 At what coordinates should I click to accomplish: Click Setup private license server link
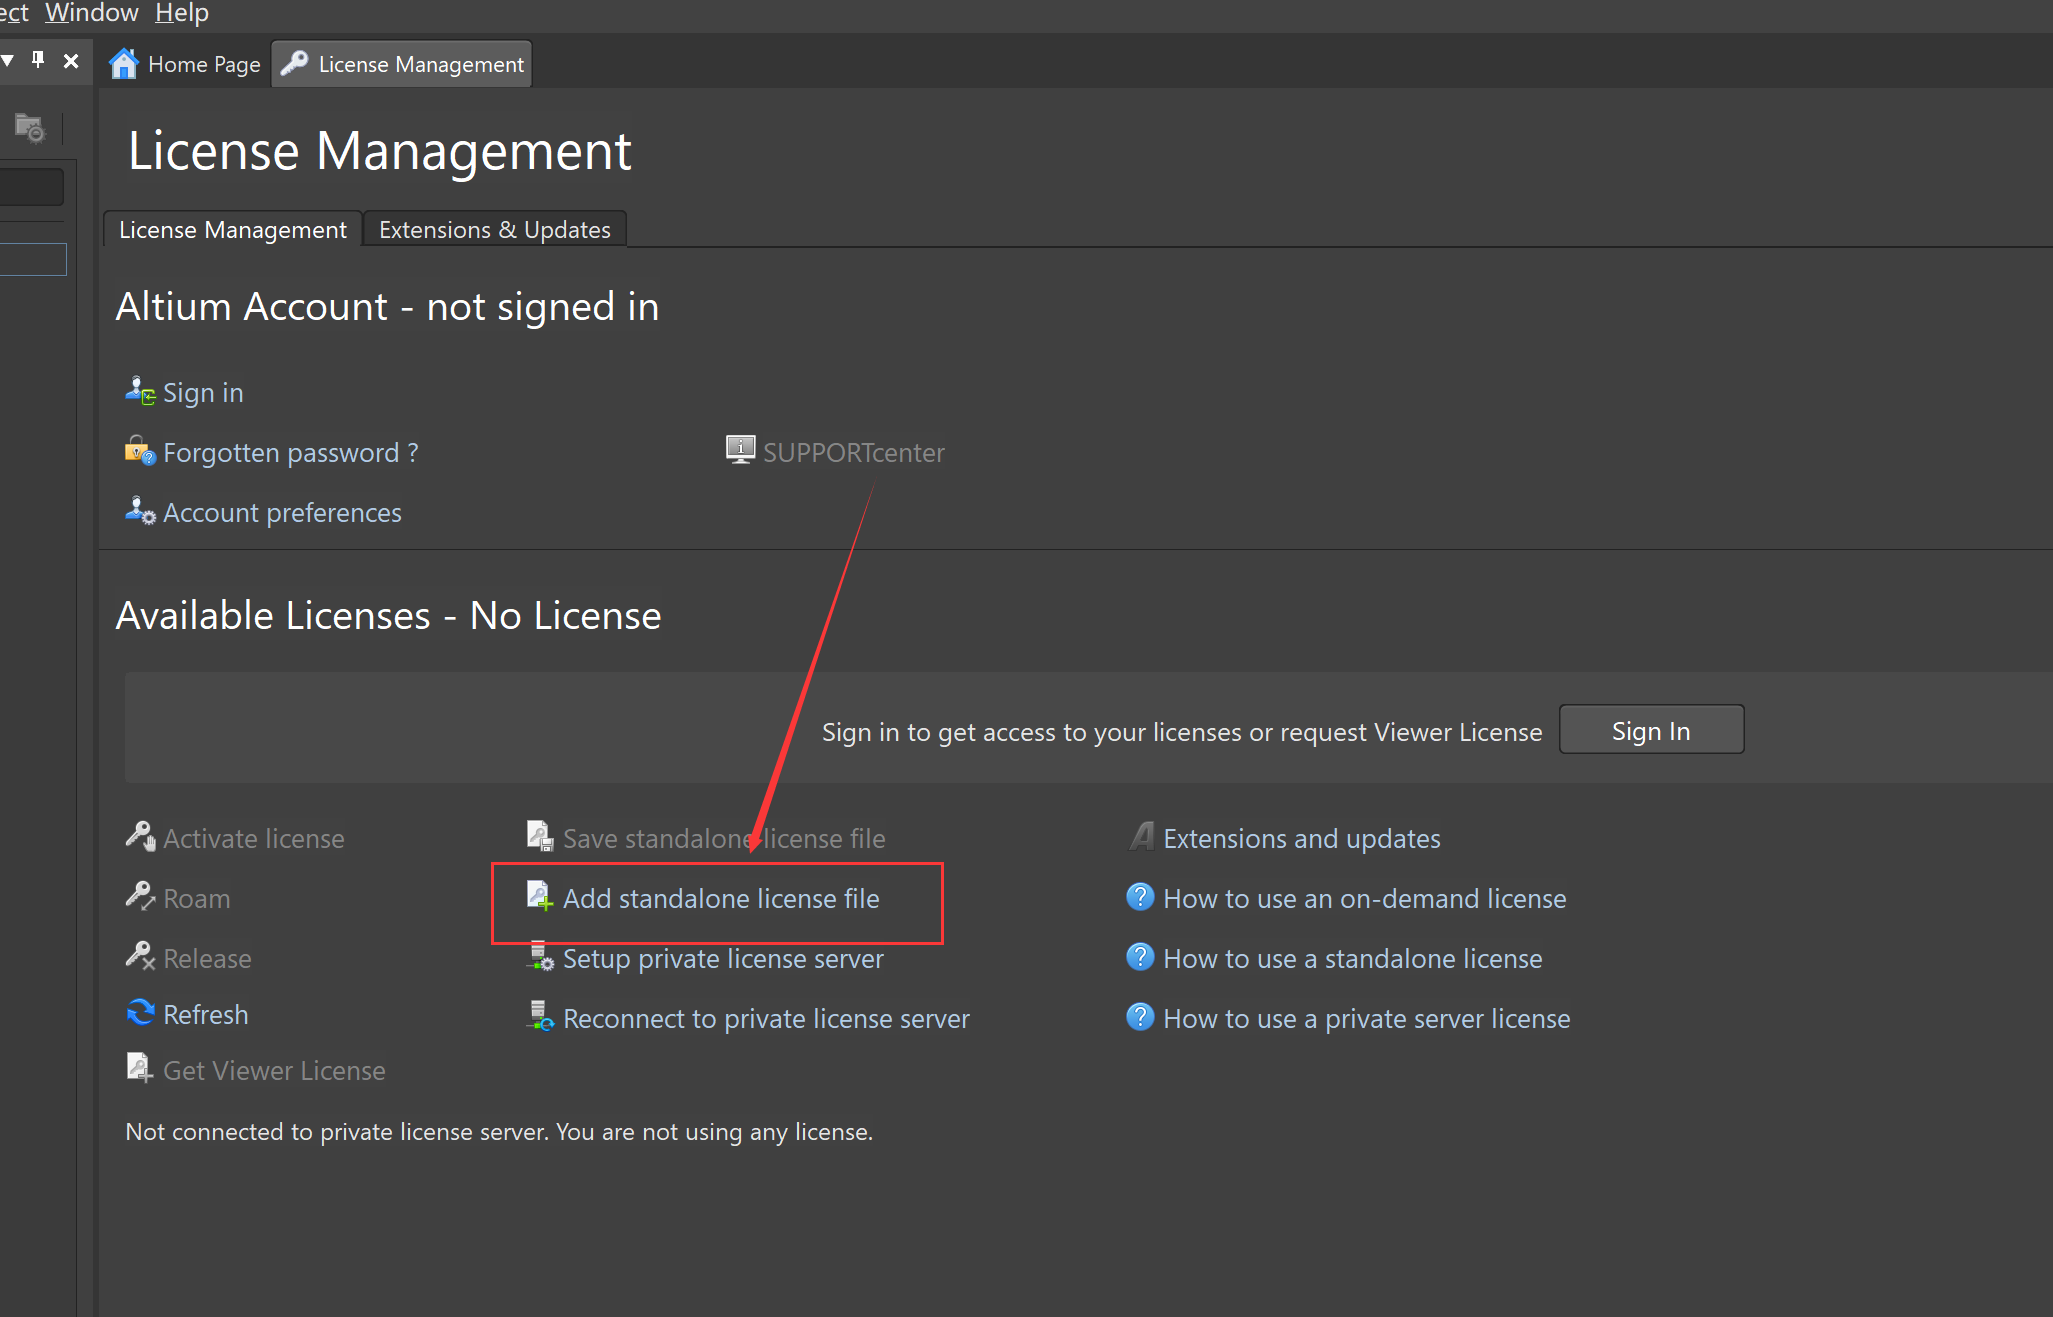[x=723, y=959]
